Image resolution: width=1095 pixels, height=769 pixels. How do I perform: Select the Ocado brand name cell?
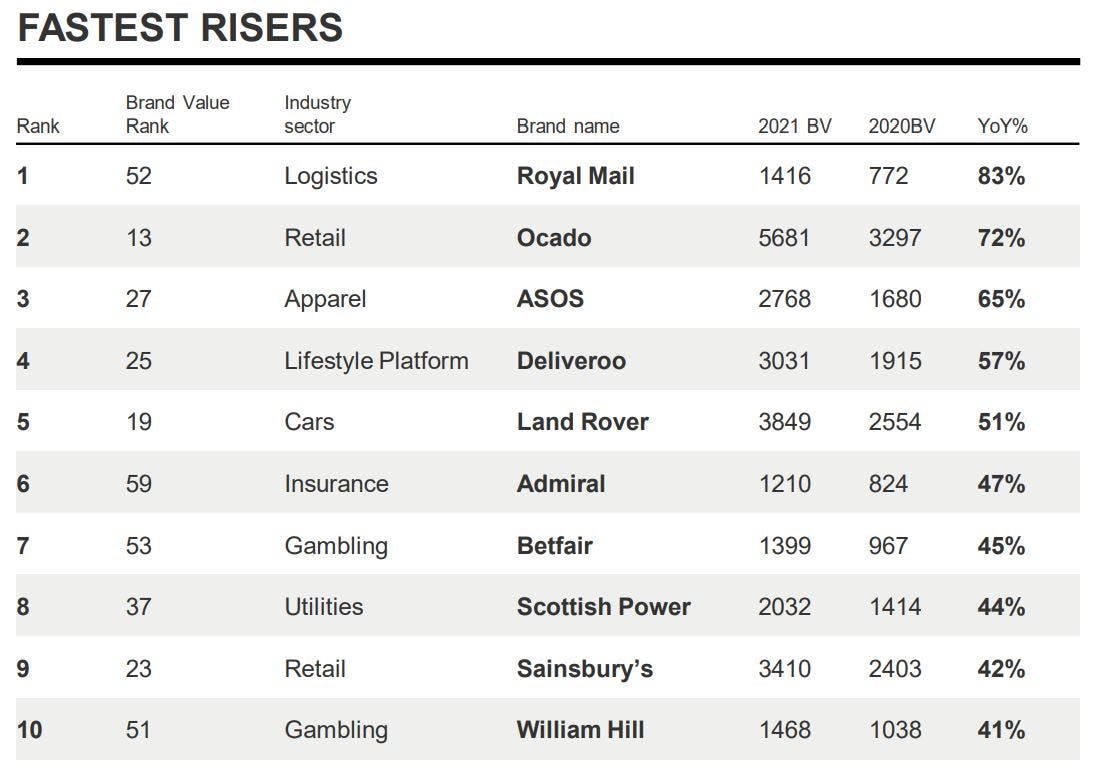[553, 238]
